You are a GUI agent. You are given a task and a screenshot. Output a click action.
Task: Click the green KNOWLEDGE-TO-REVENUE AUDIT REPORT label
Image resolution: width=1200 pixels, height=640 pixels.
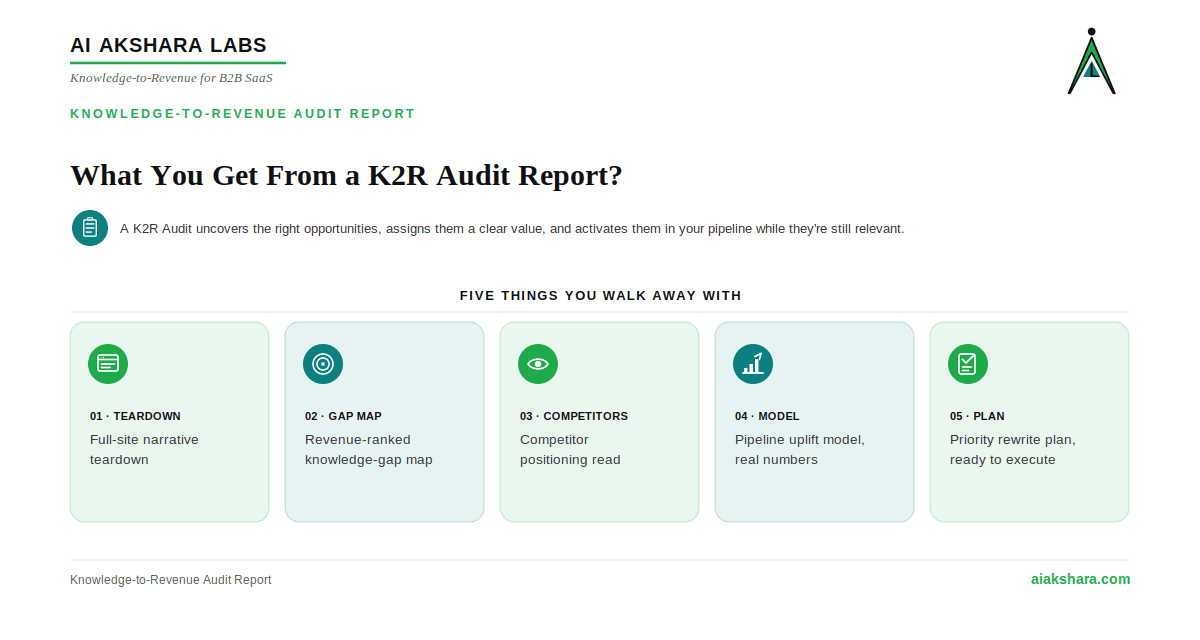click(x=243, y=114)
